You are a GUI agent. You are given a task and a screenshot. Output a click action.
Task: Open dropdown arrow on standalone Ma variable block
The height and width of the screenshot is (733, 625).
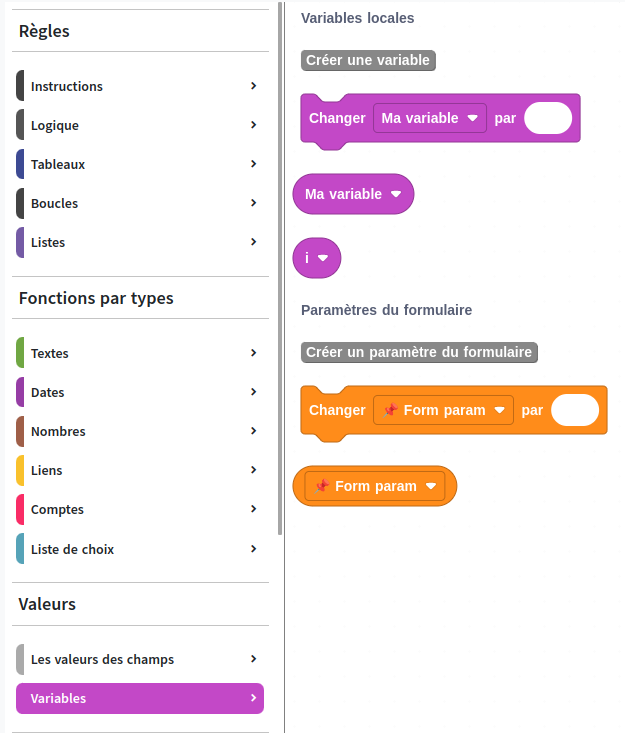tap(396, 194)
